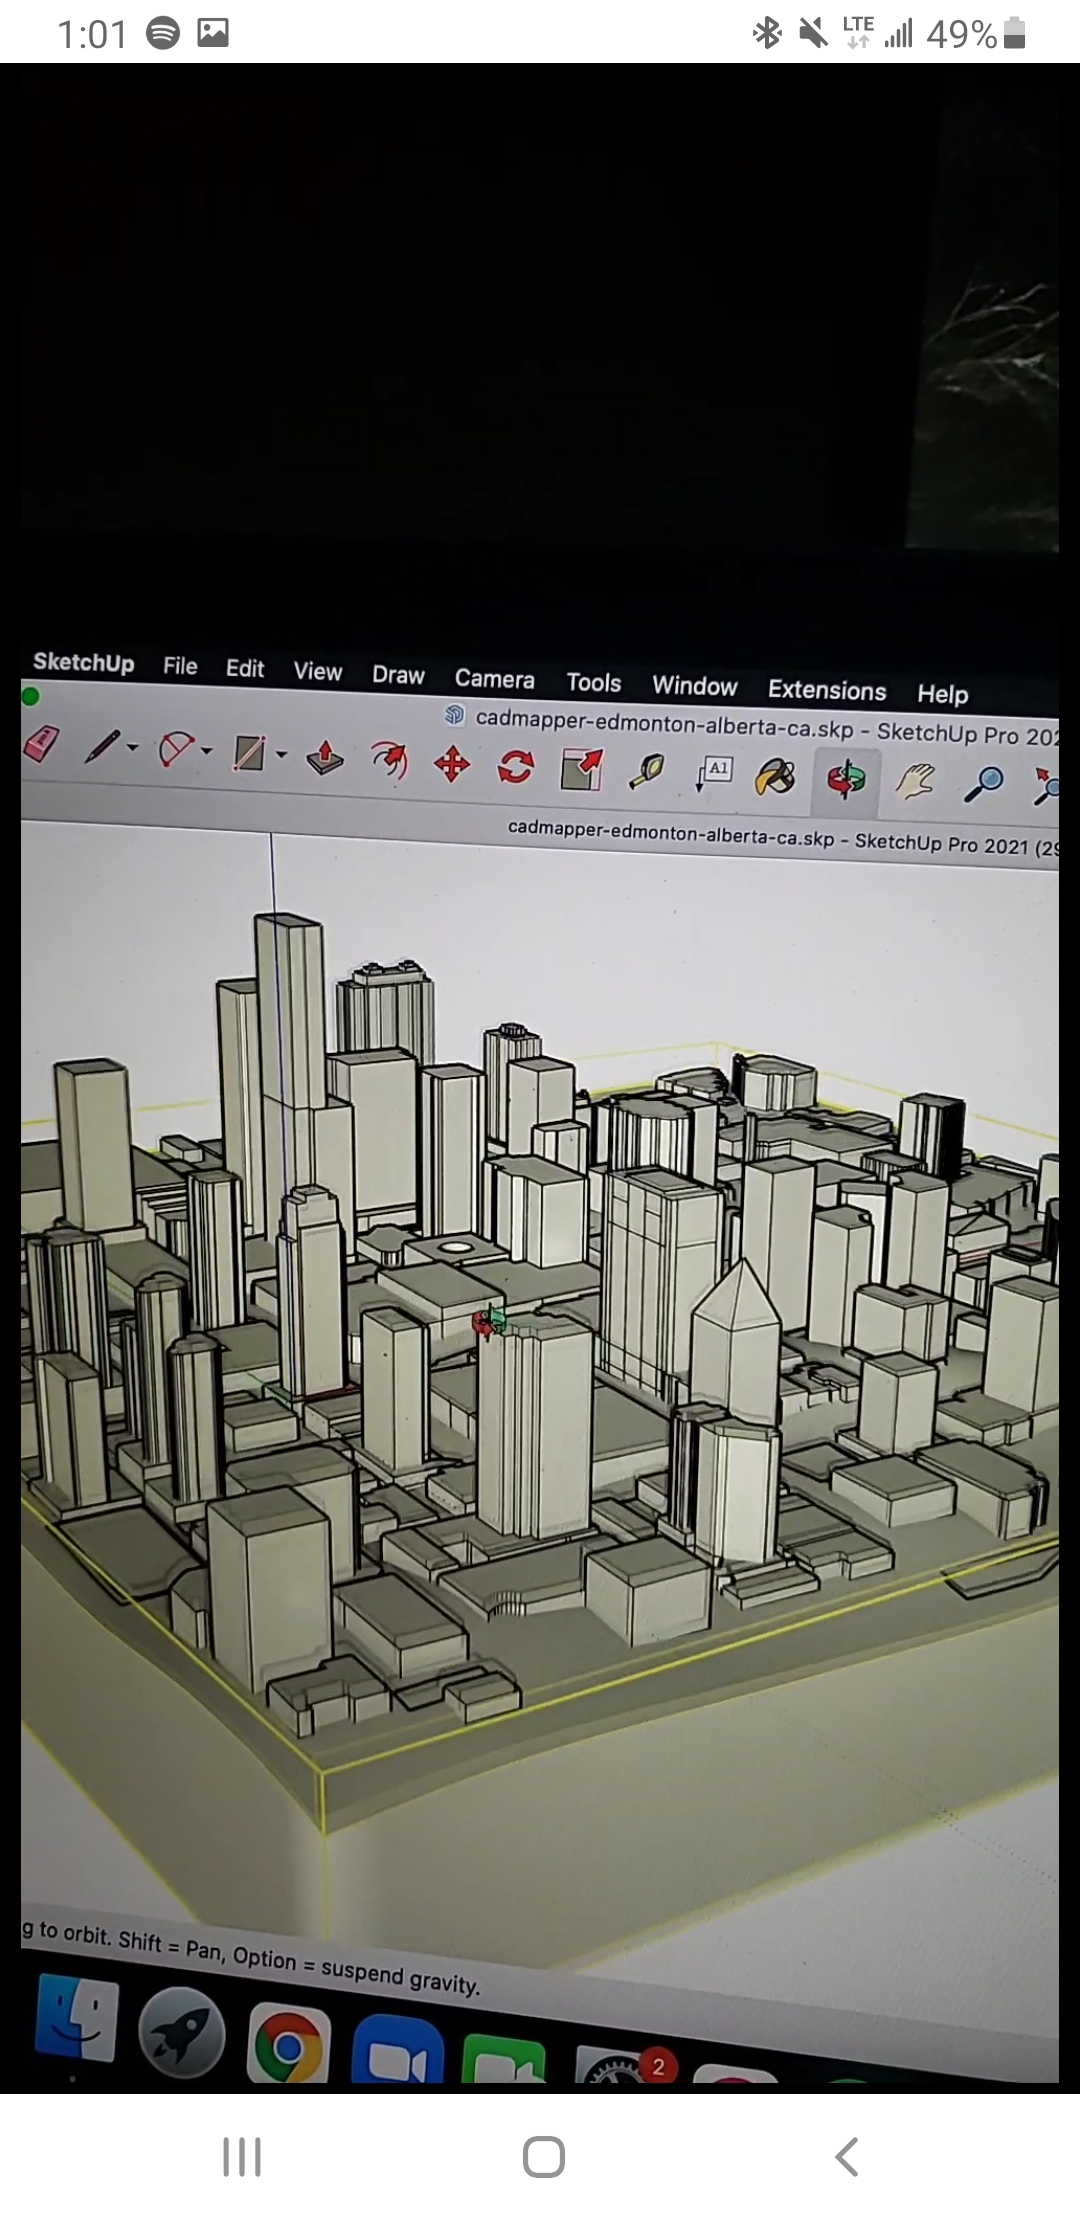1080x2220 pixels.
Task: Open the Extensions menu
Action: (826, 690)
